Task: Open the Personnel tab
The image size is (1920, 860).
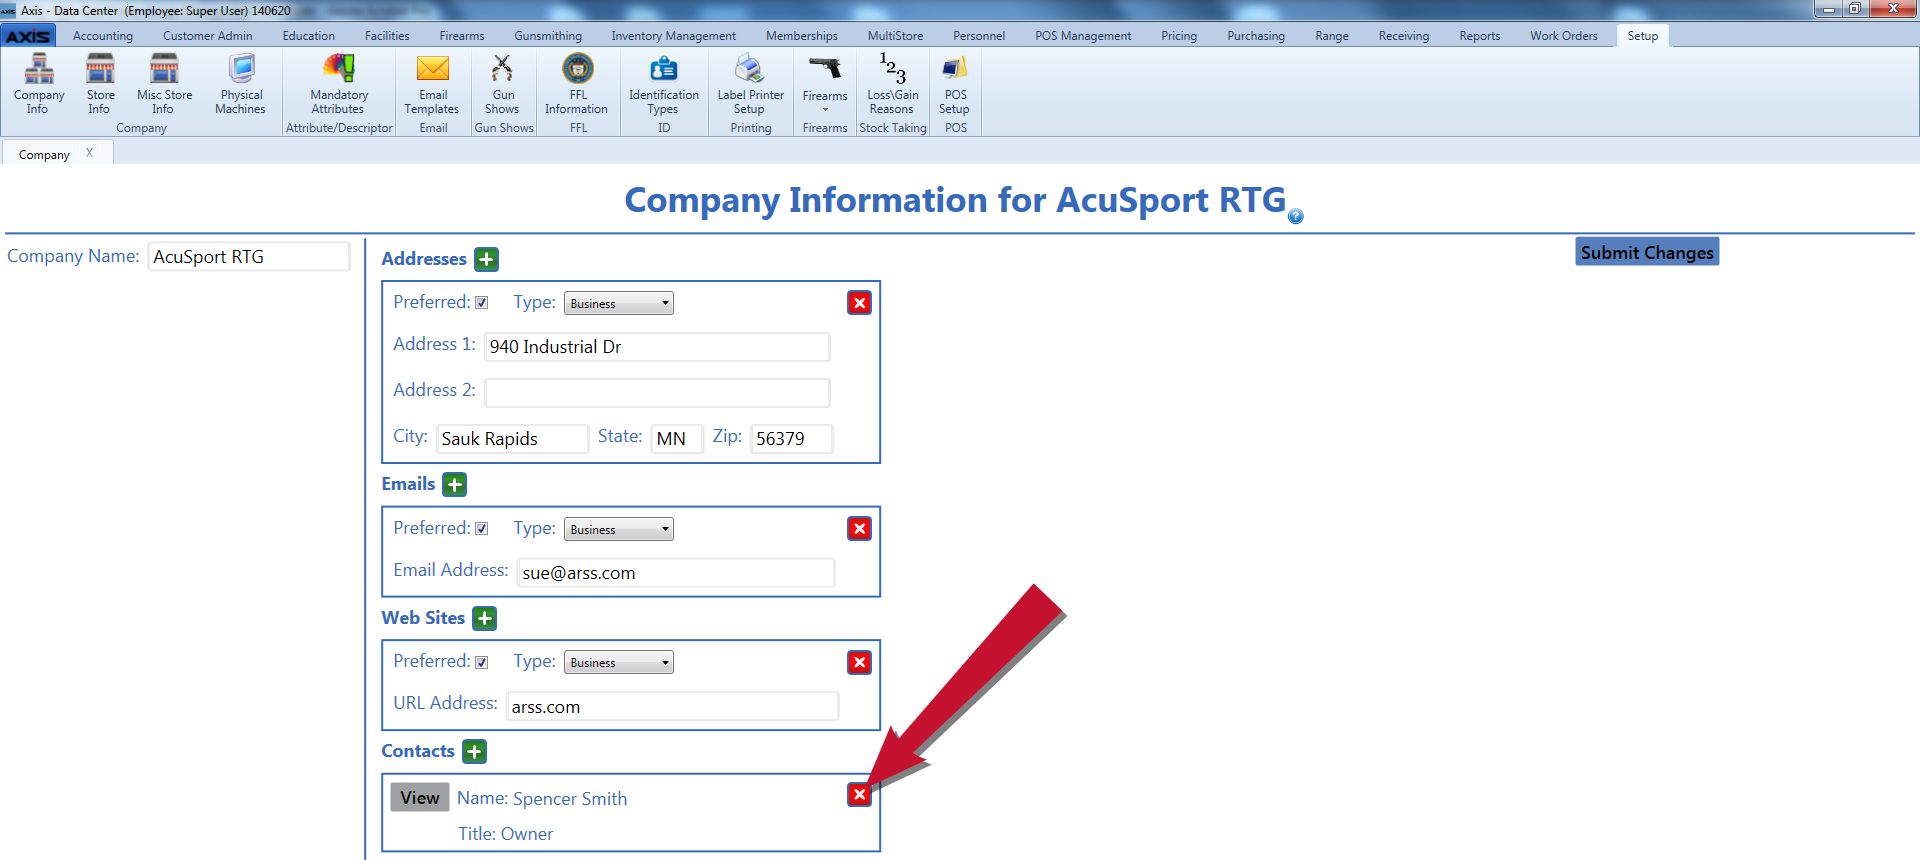Action: click(979, 36)
